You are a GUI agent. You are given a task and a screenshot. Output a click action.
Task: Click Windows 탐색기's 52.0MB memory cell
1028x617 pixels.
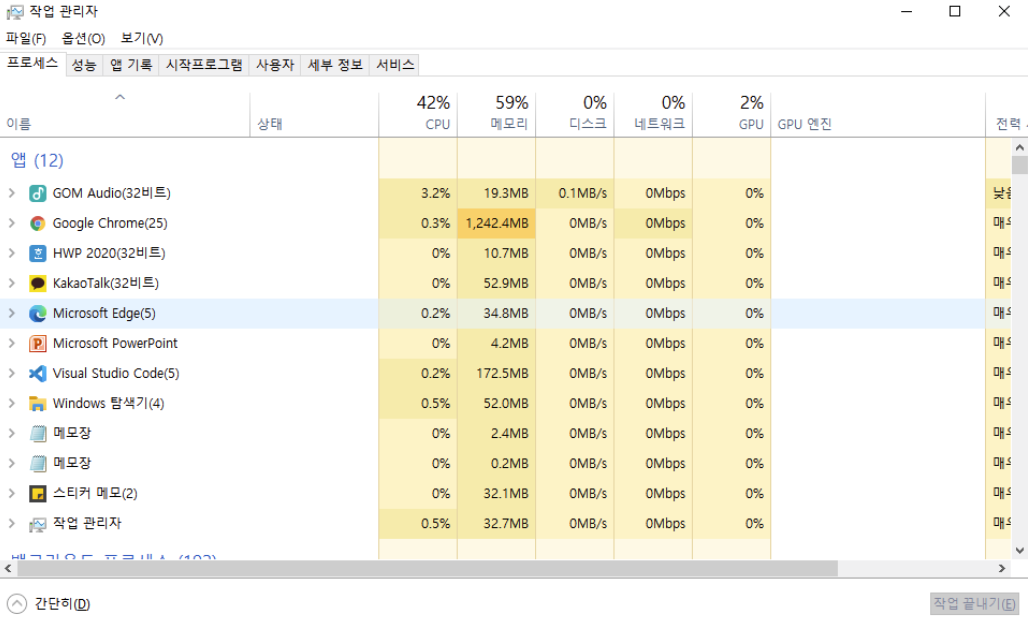(496, 403)
